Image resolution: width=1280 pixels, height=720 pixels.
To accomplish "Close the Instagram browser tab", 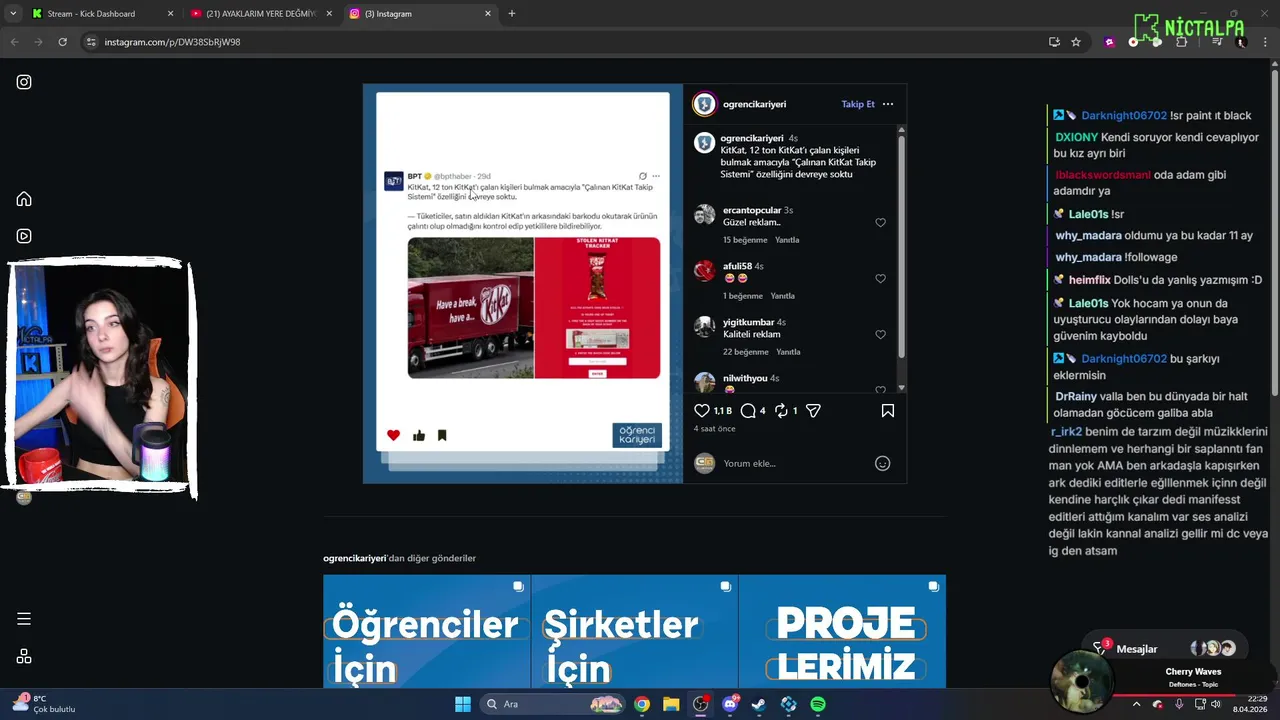I will (488, 14).
